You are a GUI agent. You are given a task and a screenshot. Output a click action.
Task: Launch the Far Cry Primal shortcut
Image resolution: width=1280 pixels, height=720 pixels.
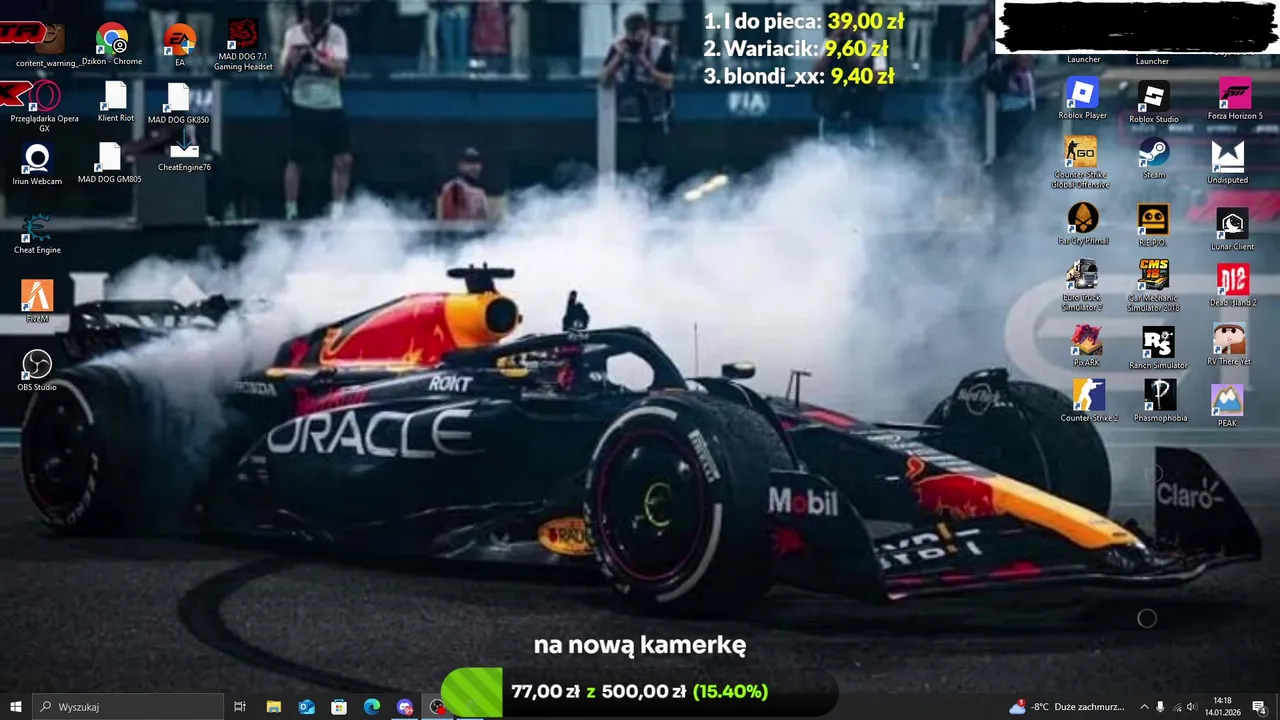pos(1083,223)
